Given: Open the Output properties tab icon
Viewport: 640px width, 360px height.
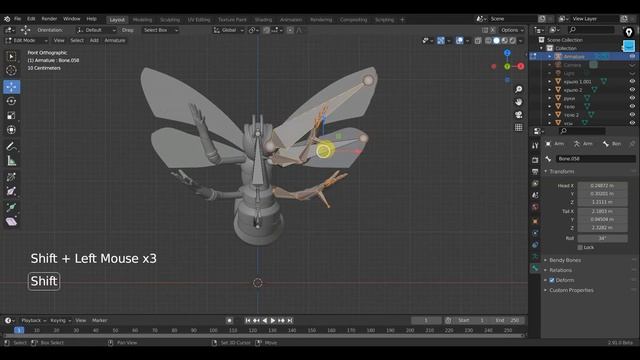Looking at the screenshot, I should [535, 171].
